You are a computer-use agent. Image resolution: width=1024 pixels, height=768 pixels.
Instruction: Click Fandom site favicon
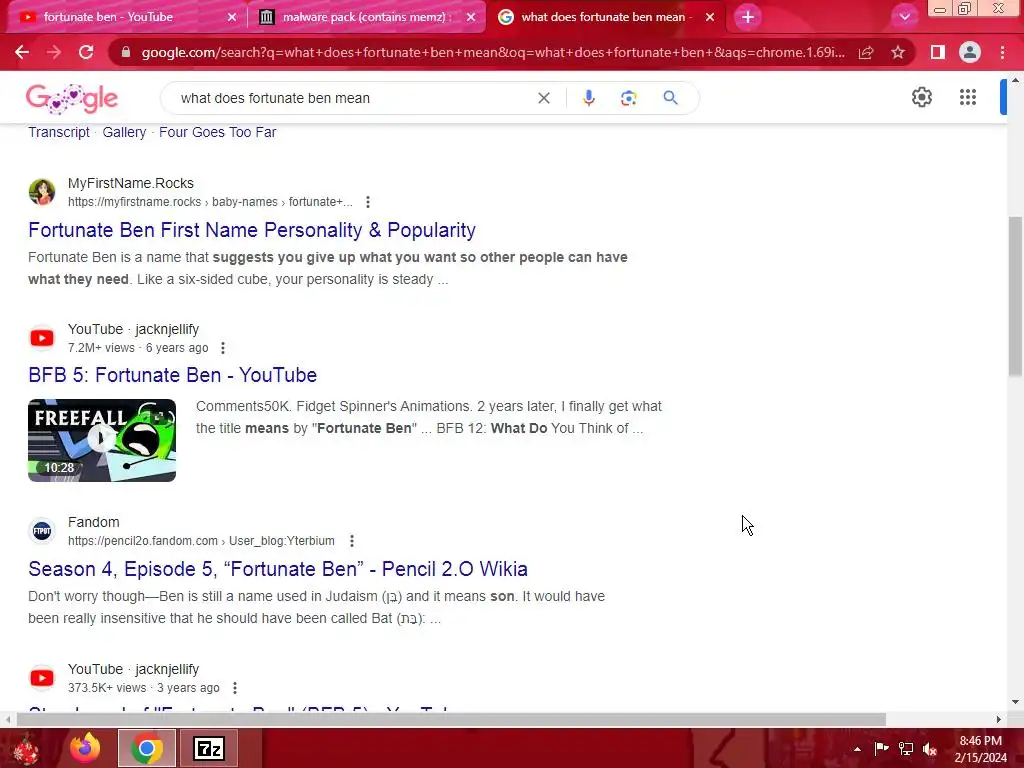[42, 531]
